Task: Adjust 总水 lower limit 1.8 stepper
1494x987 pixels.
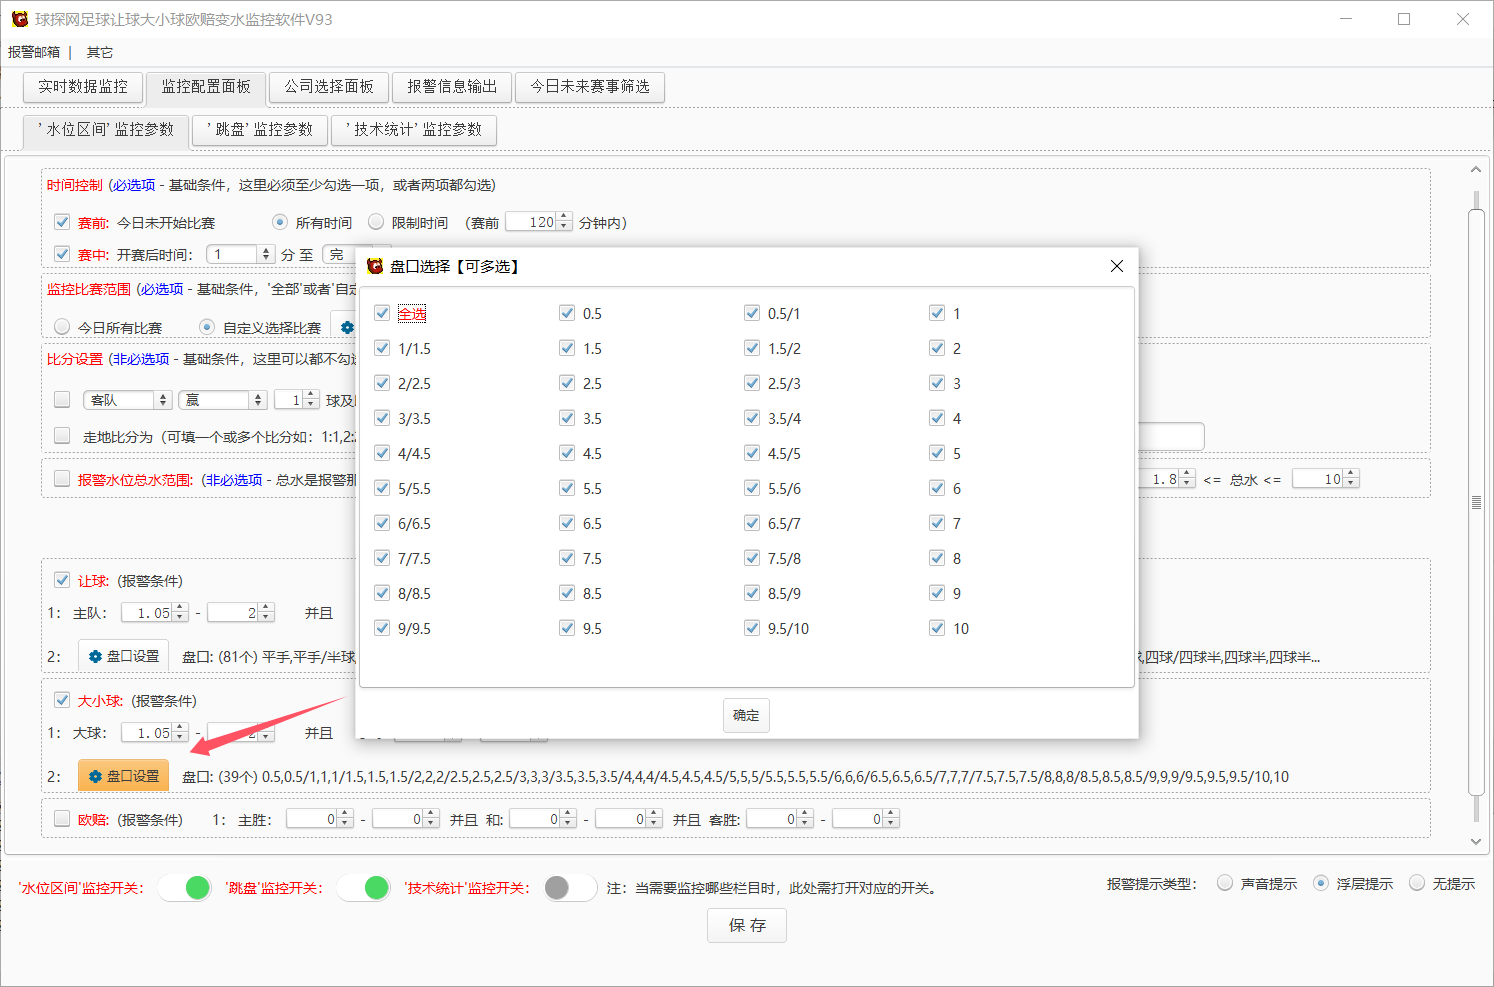Action: coord(1187,479)
